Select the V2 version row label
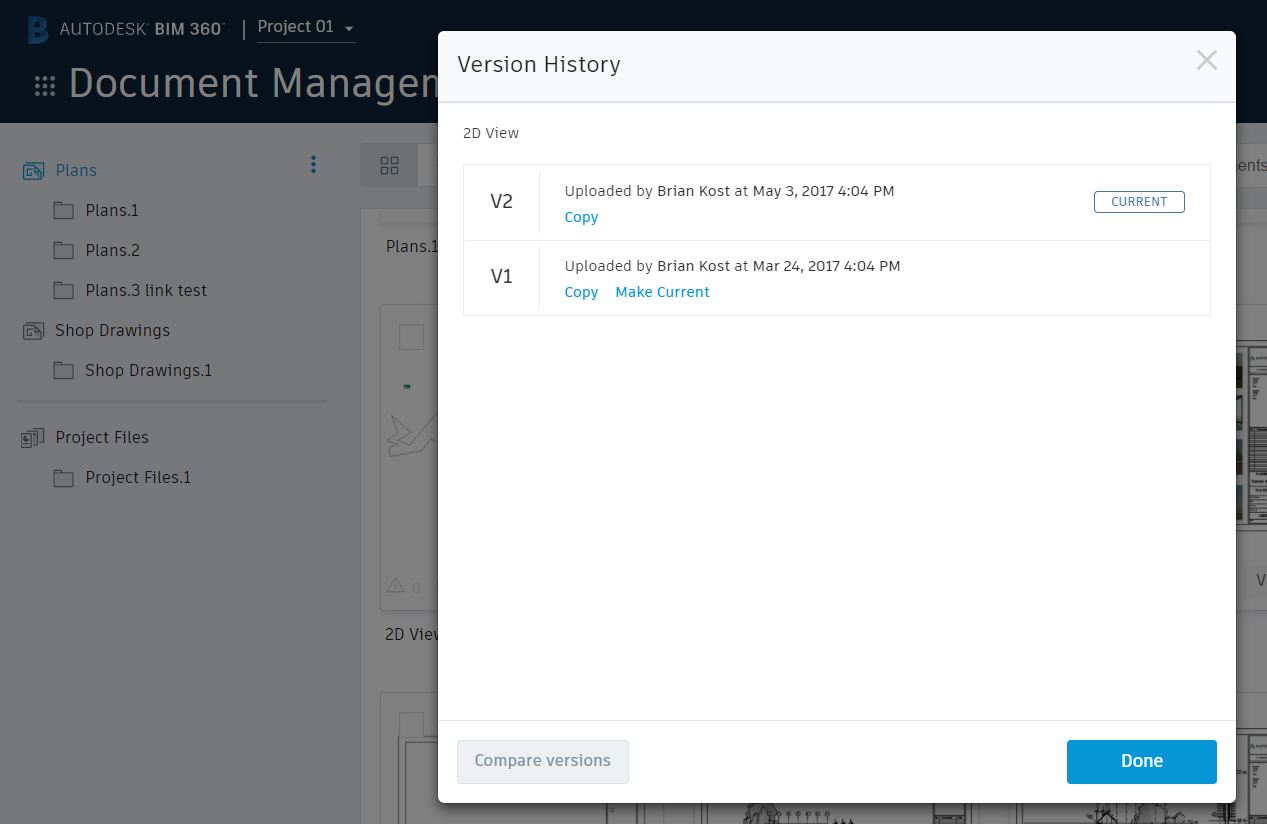This screenshot has width=1267, height=824. [501, 202]
